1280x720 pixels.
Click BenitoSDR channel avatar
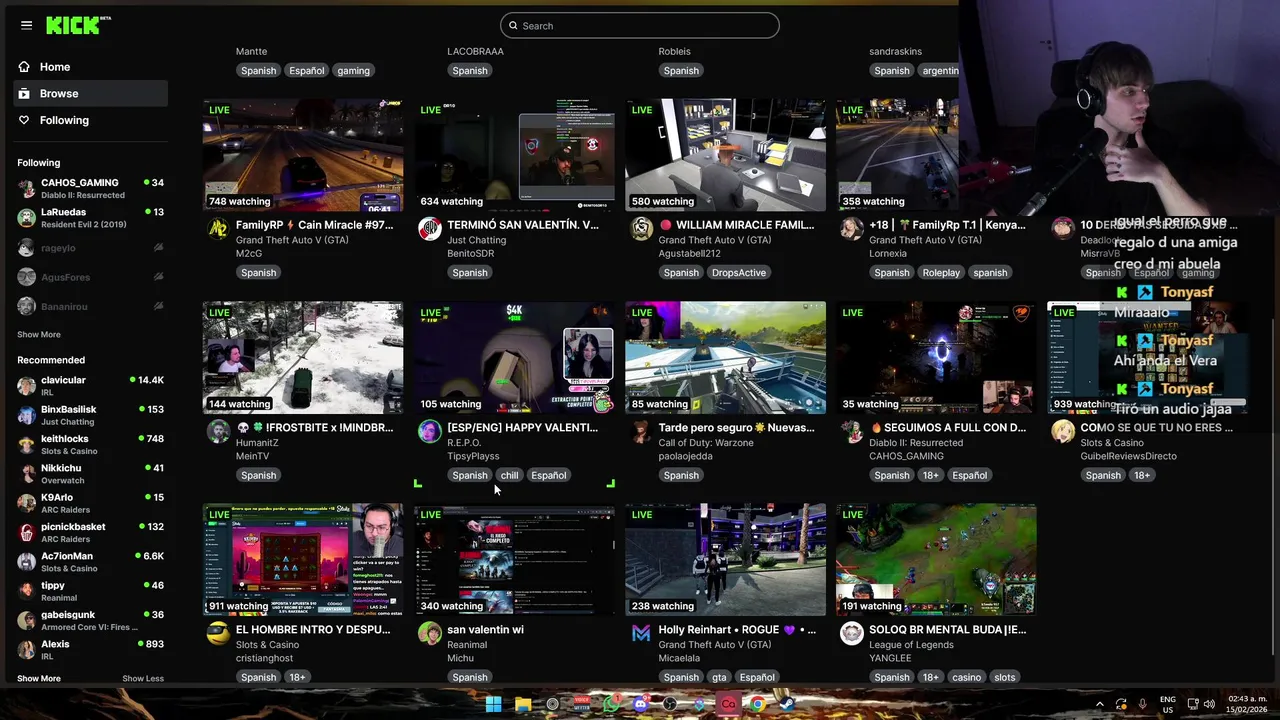[x=429, y=229]
